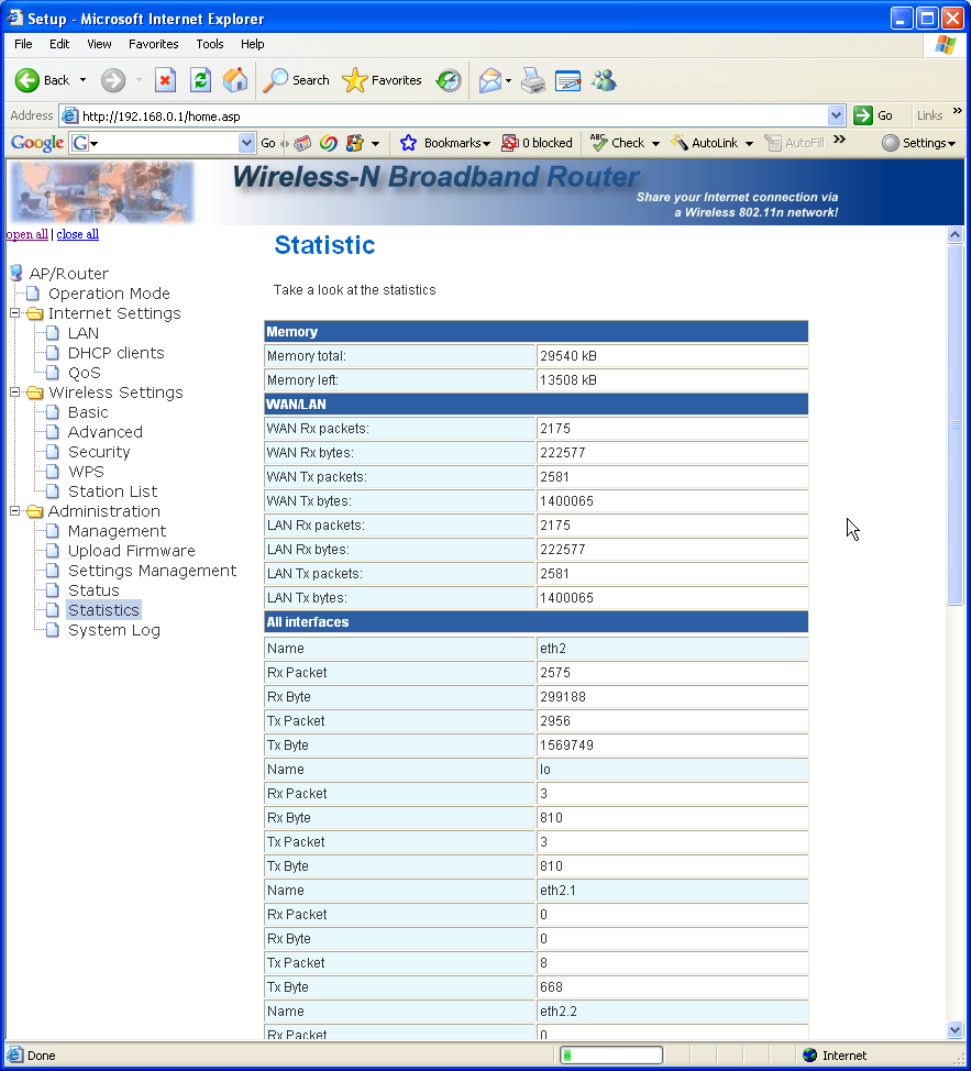
Task: Open the Back button history dropdown arrow
Action: pyautogui.click(x=83, y=80)
